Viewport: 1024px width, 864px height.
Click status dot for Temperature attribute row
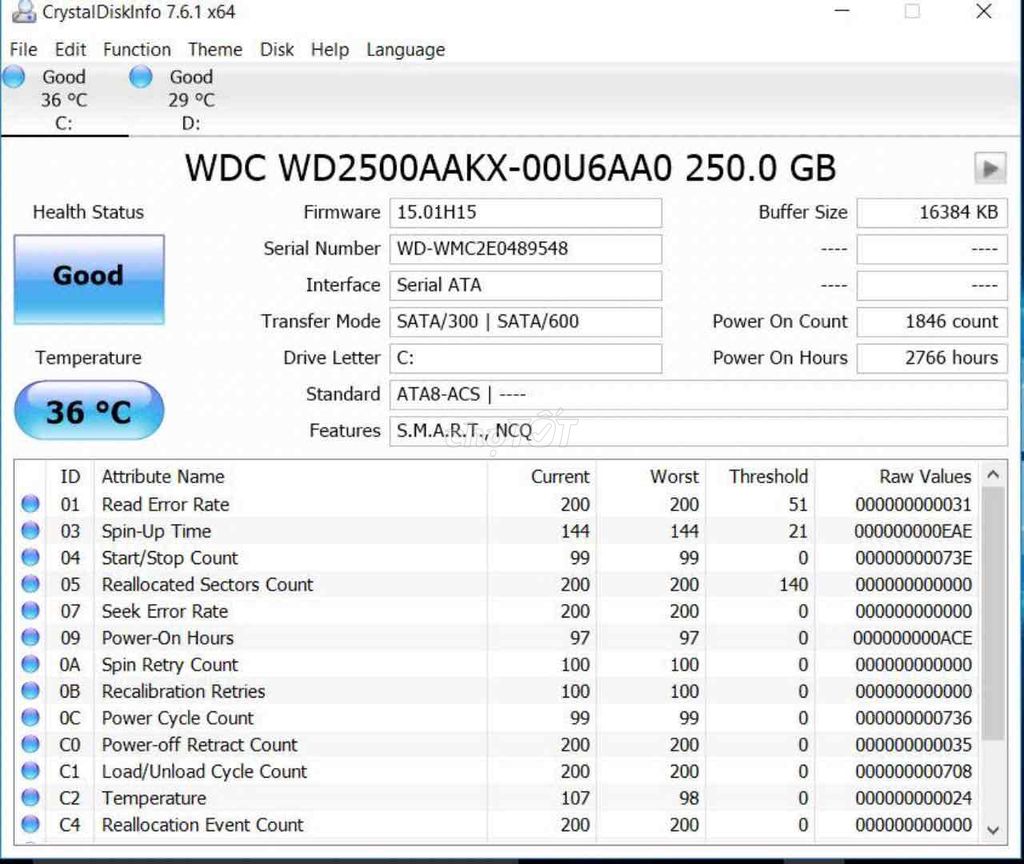pos(30,798)
